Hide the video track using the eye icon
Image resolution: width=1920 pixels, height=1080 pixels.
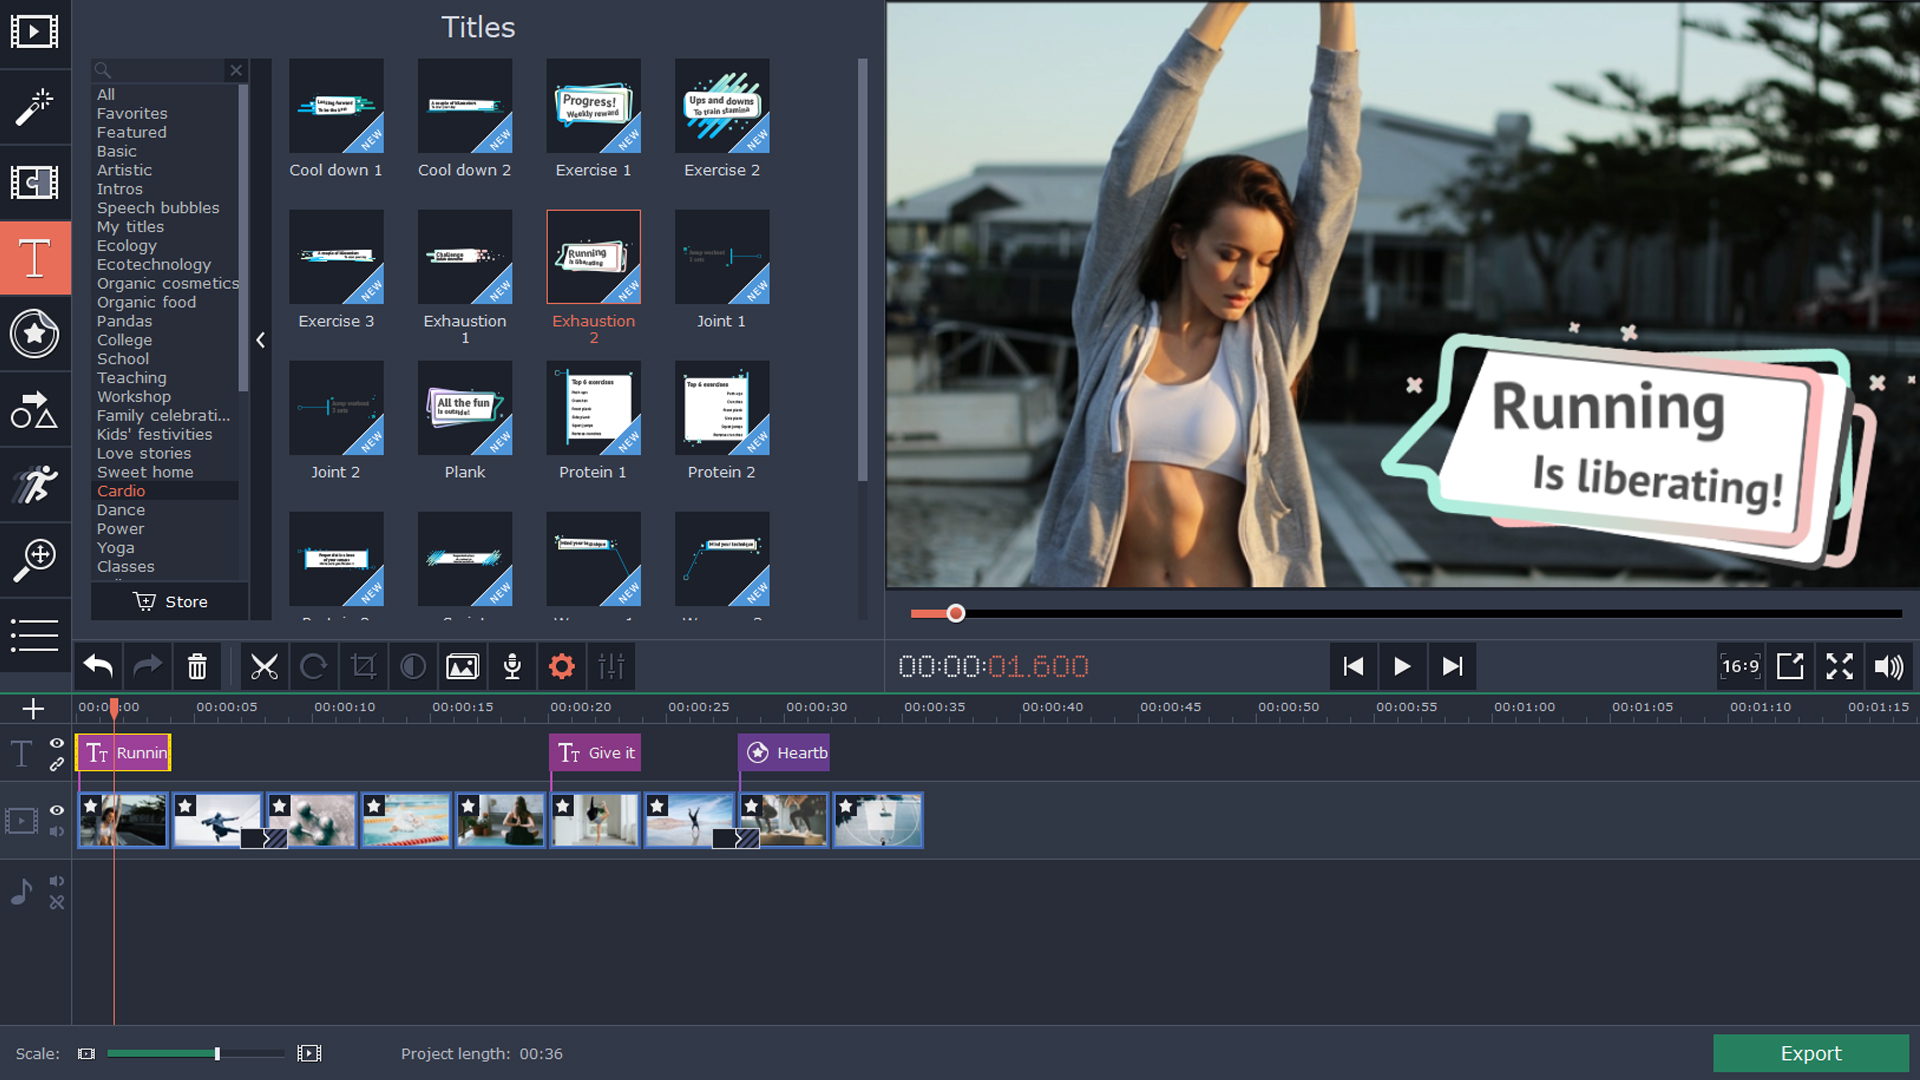click(57, 806)
